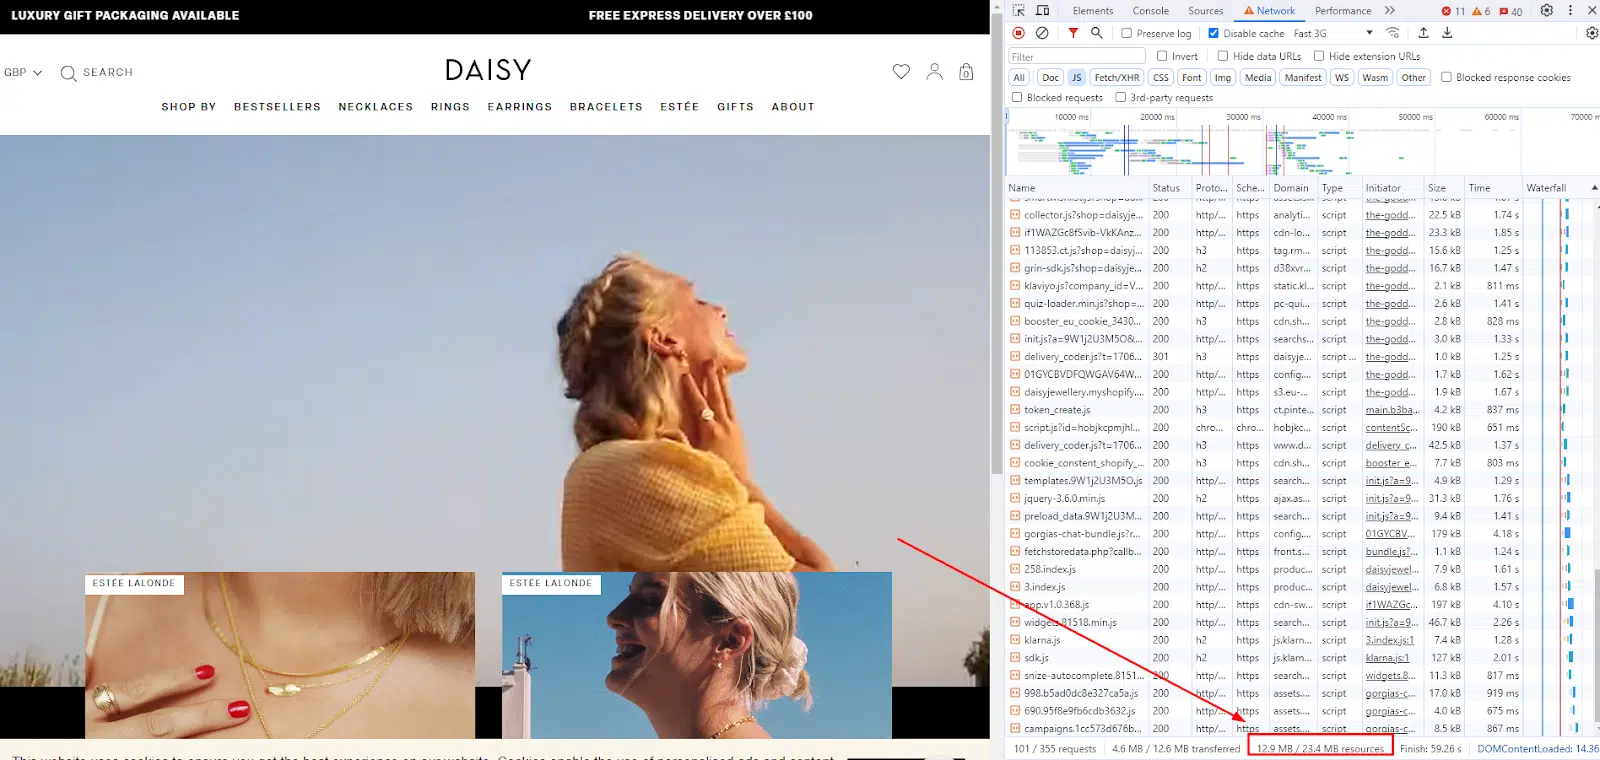Open network search magnifier
1600x760 pixels.
coord(1097,33)
